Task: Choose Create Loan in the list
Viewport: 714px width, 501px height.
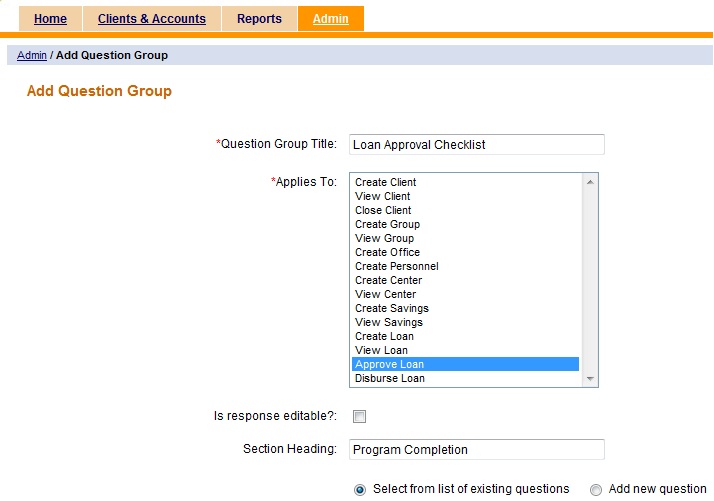Action: (x=384, y=336)
